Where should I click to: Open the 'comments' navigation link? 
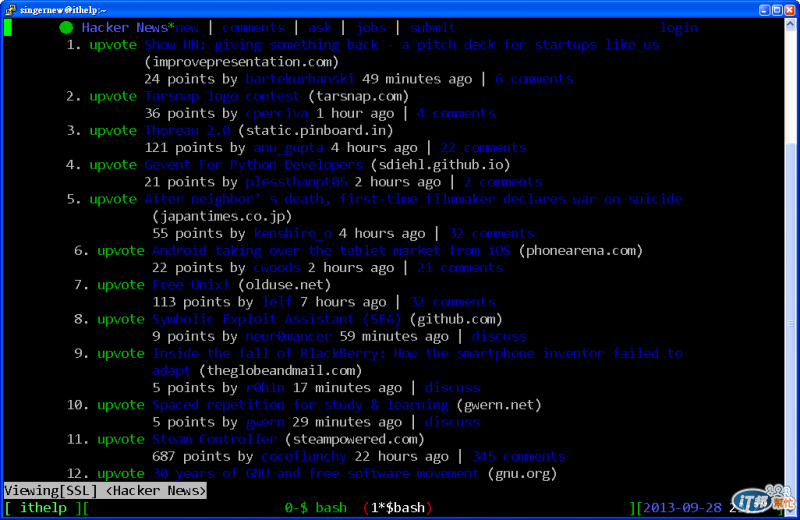tap(254, 28)
